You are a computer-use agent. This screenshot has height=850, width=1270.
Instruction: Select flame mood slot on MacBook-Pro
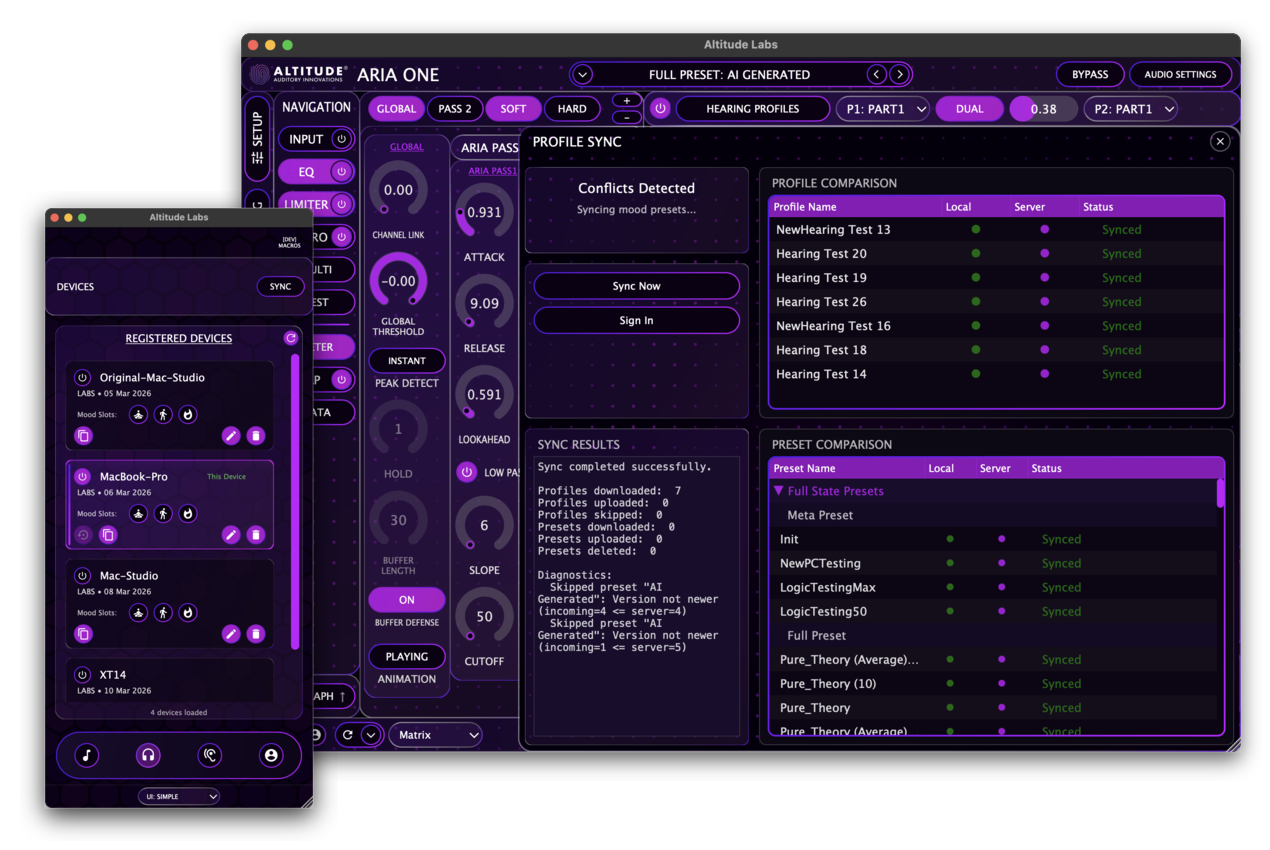[188, 514]
